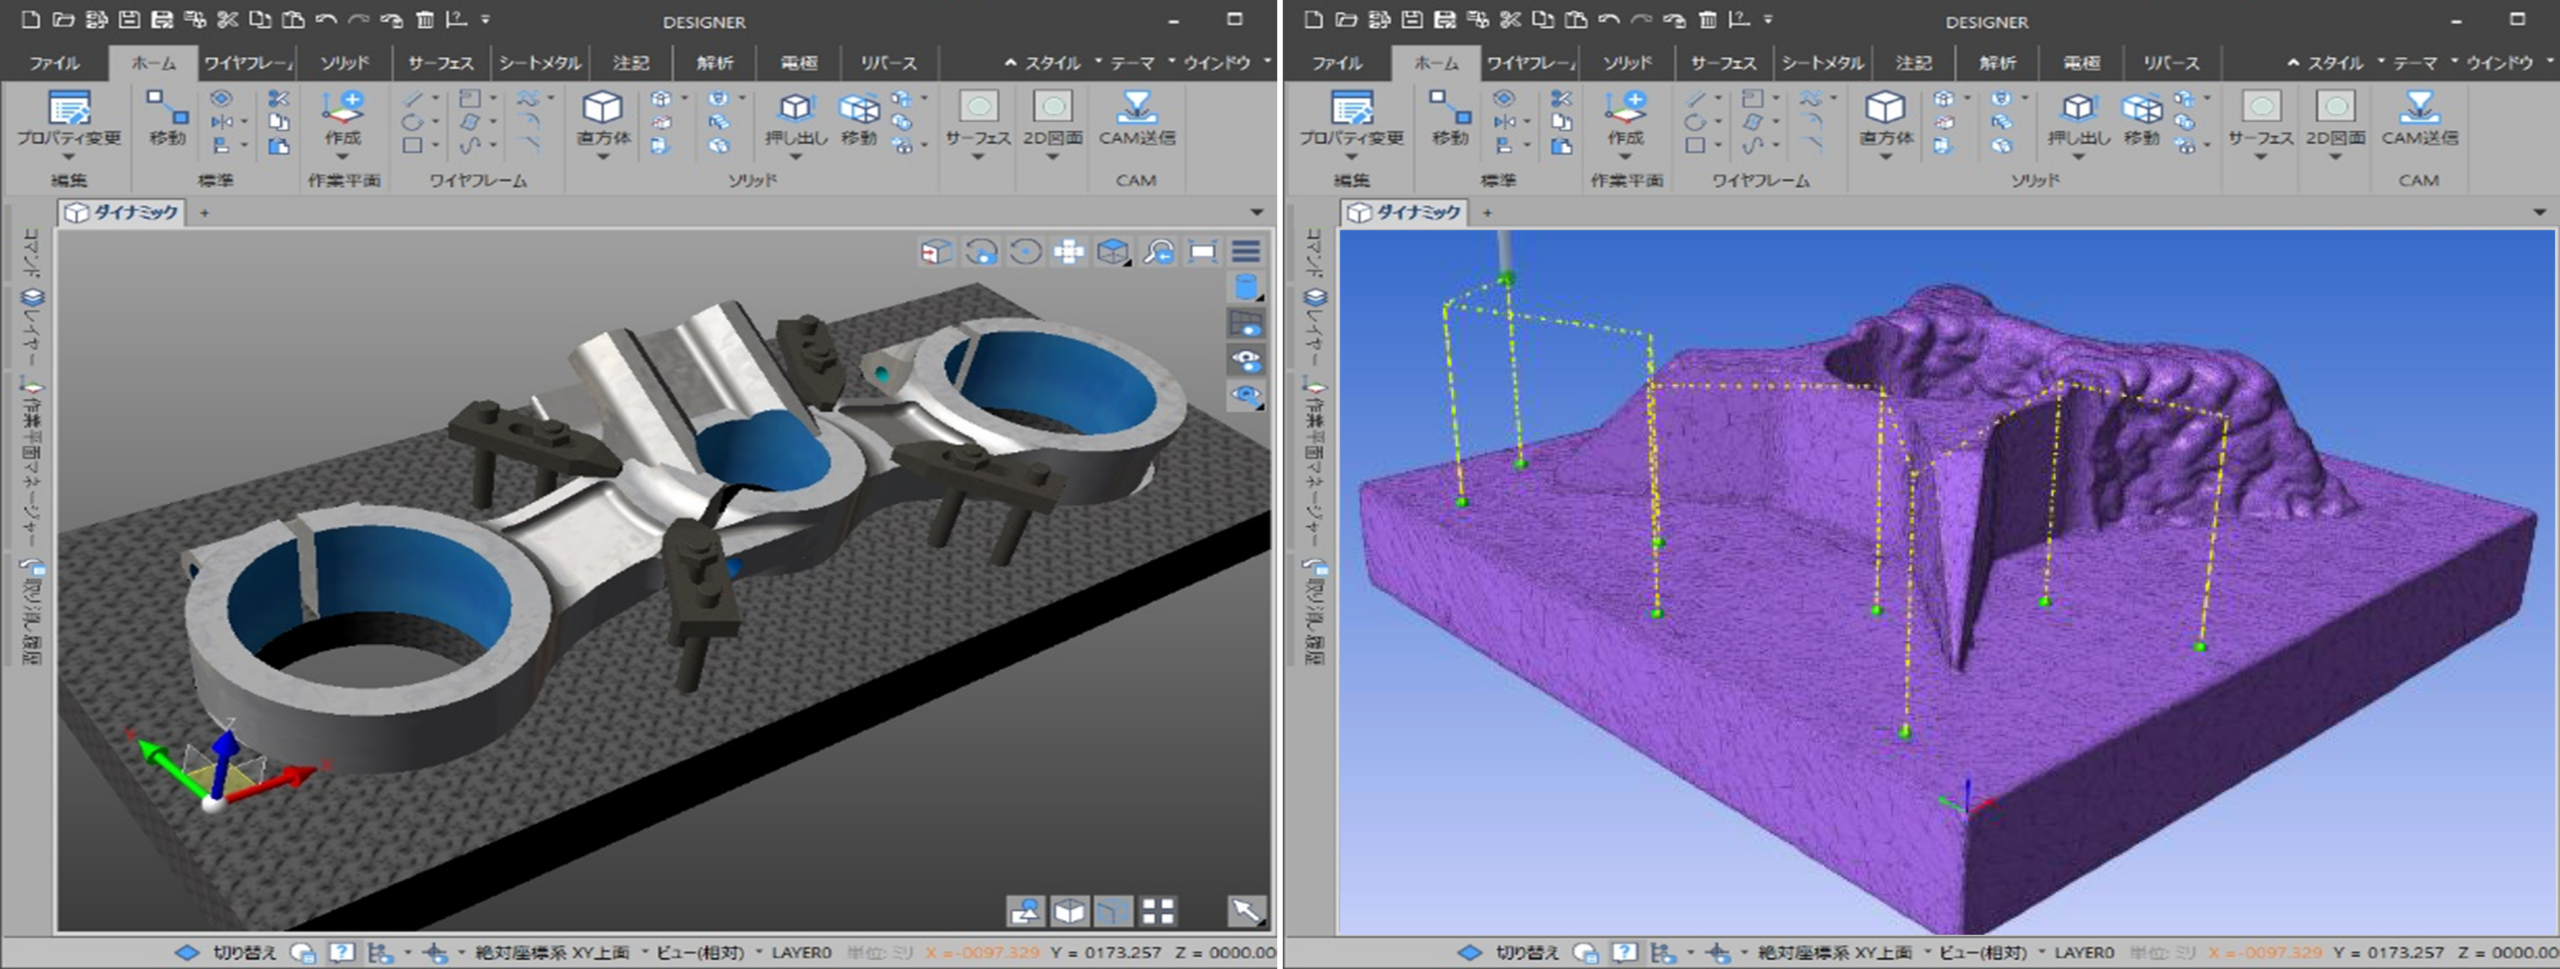The width and height of the screenshot is (2560, 969).
Task: Click fit-to-window icon in left viewport toolbar
Action: [1202, 252]
